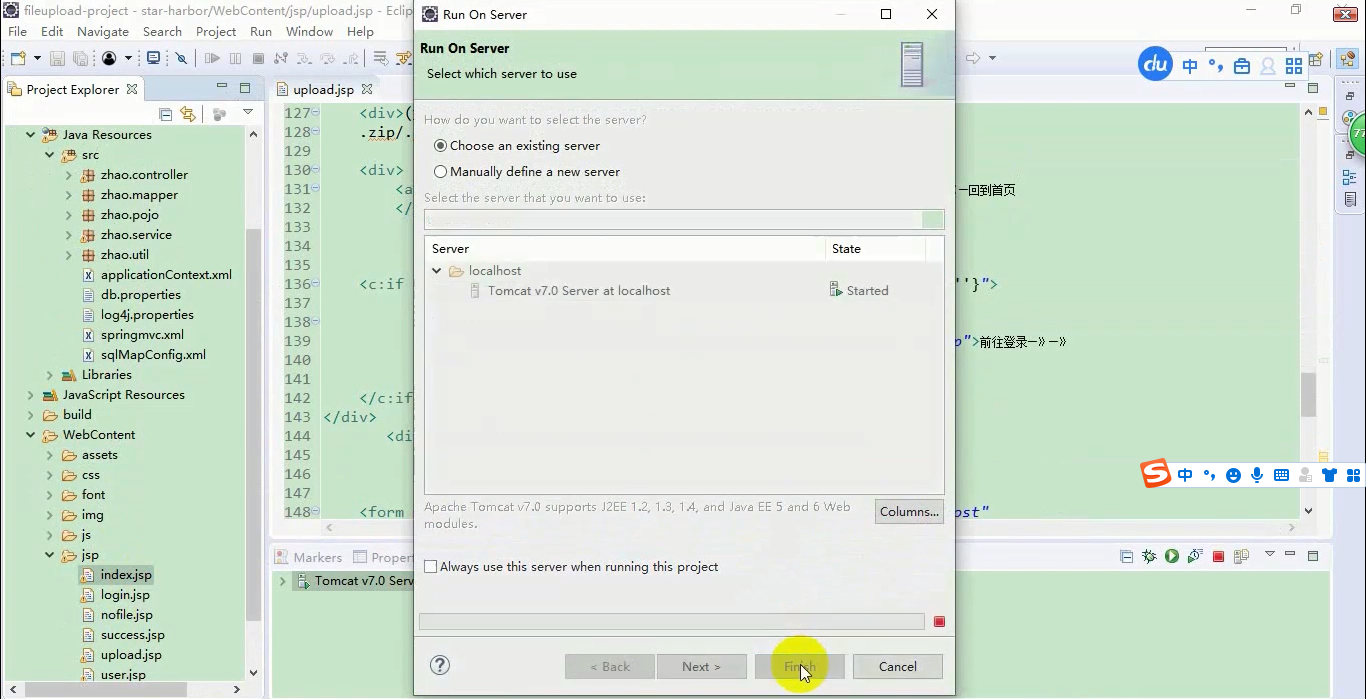Click the Debug server bug icon in Servers view
Image resolution: width=1366 pixels, height=699 pixels.
1149,556
